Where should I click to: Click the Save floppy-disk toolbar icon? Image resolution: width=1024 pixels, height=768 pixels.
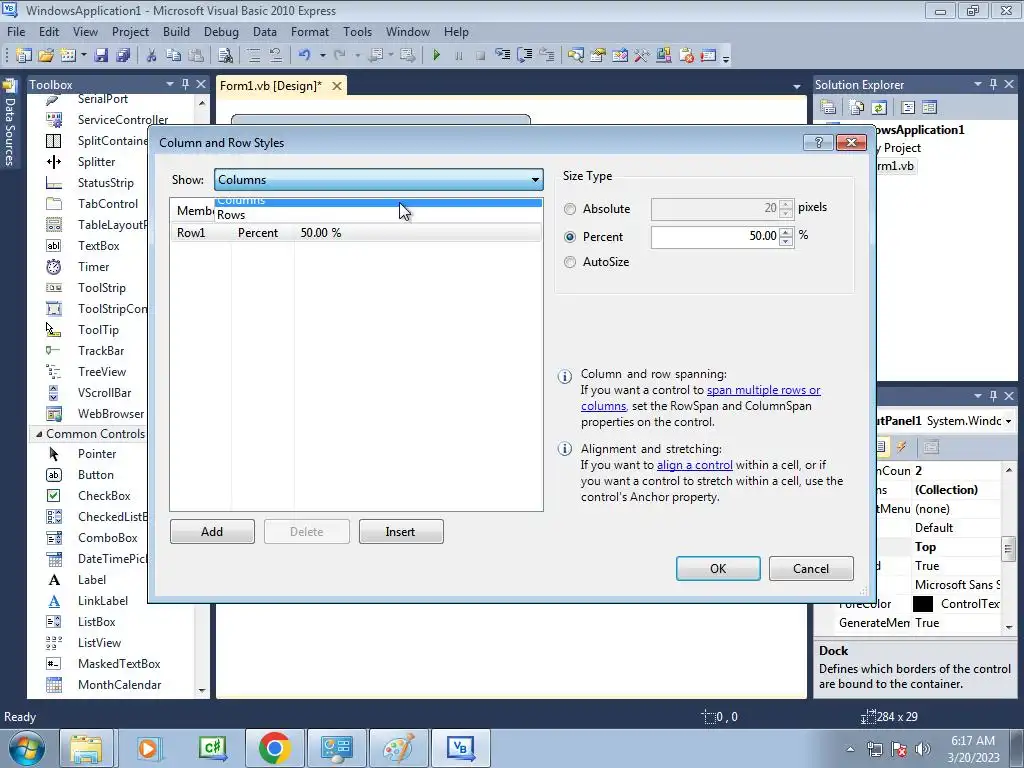click(101, 56)
